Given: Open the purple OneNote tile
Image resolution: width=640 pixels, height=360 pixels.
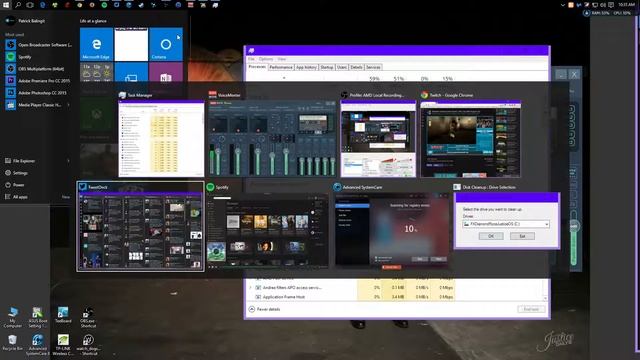Looking at the screenshot, I should tap(166, 72).
